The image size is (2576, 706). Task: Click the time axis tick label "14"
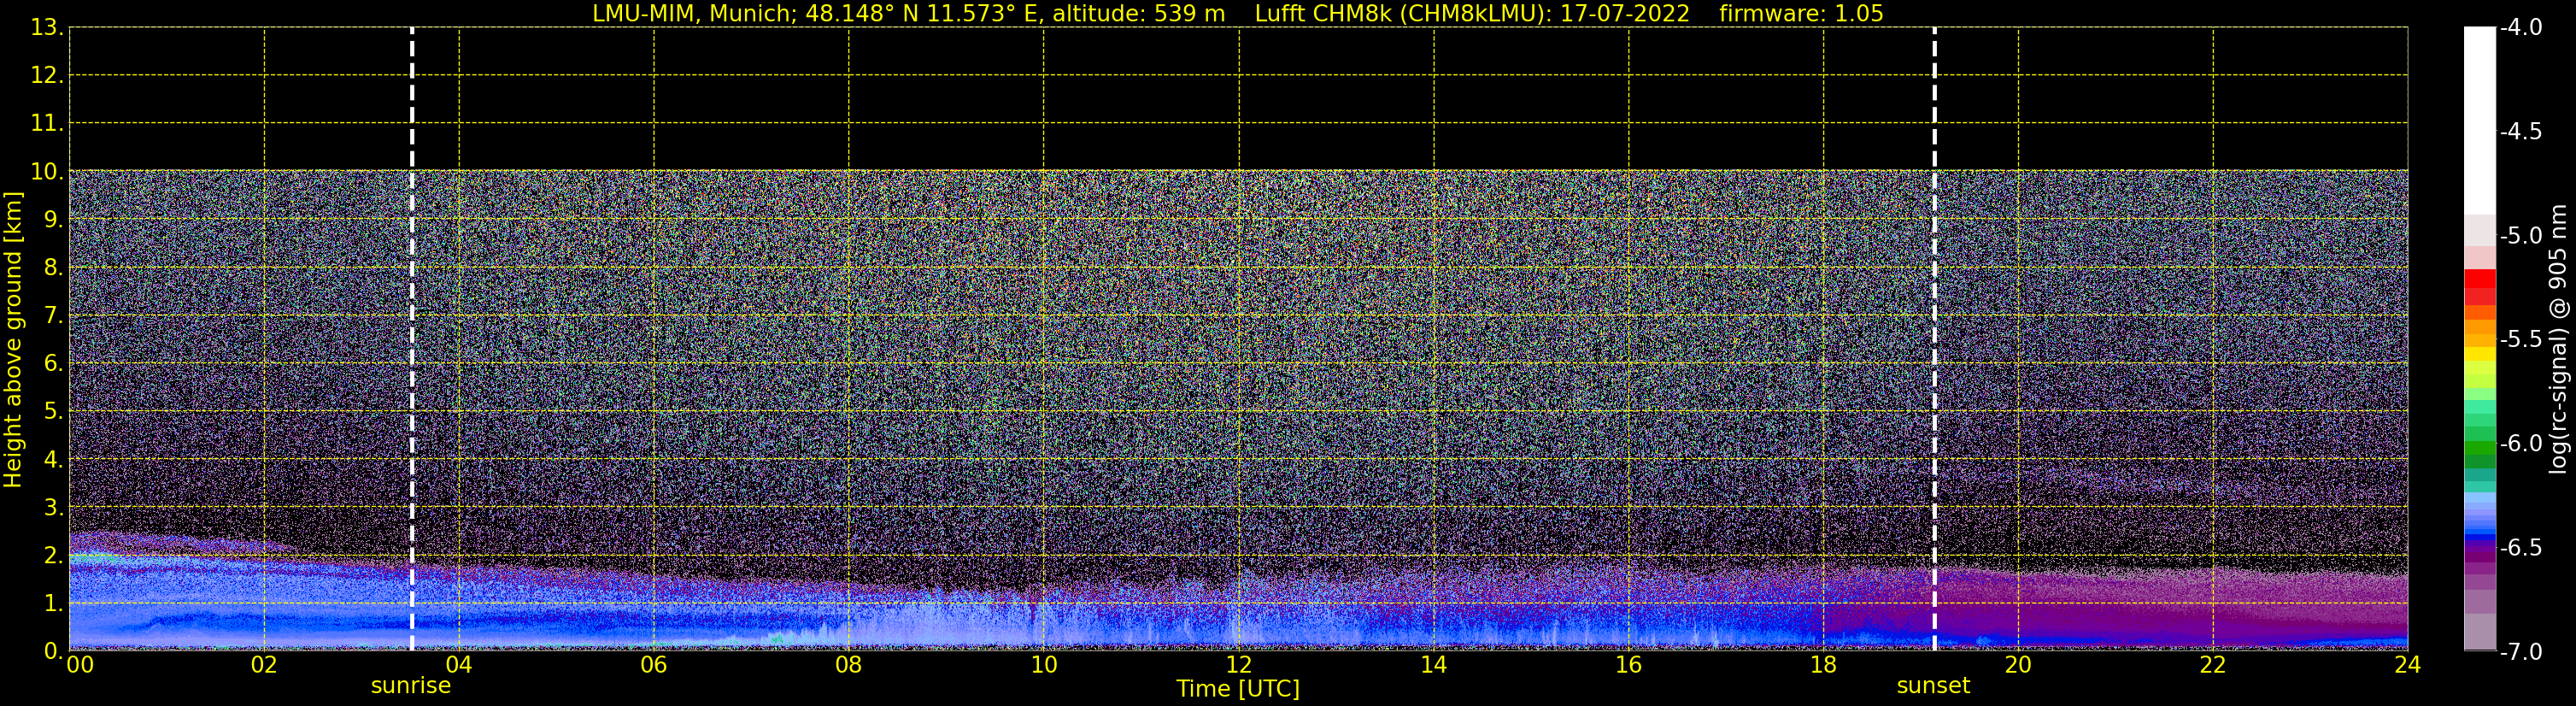tap(1434, 665)
